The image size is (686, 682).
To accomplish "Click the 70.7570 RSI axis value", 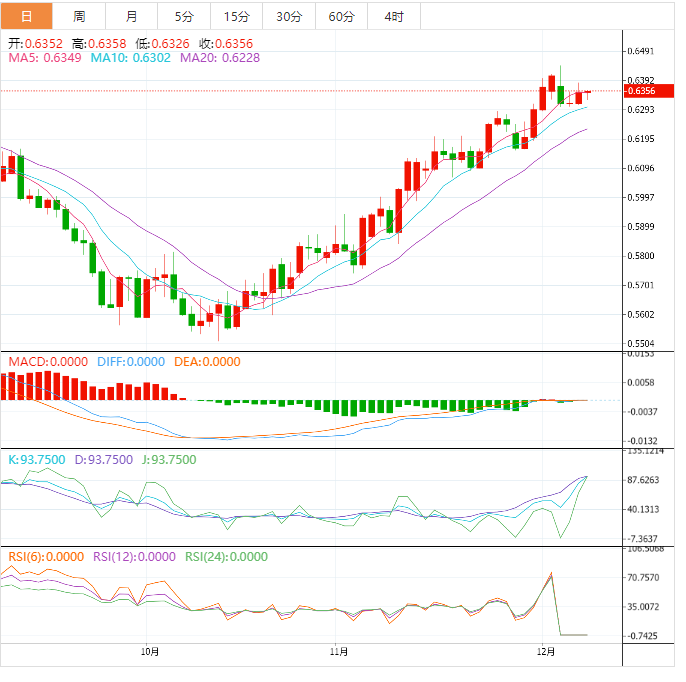I will (643, 577).
